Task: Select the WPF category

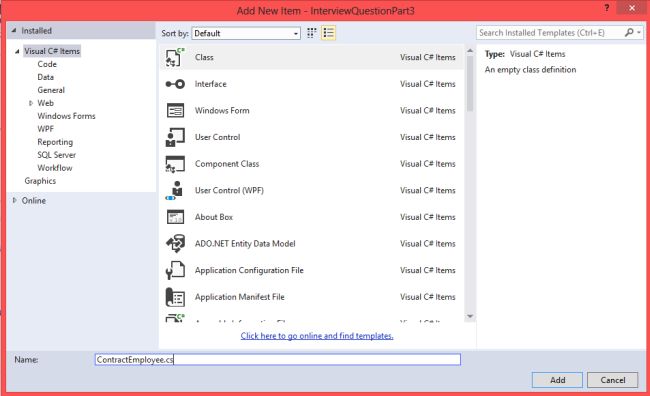Action: pyautogui.click(x=46, y=129)
